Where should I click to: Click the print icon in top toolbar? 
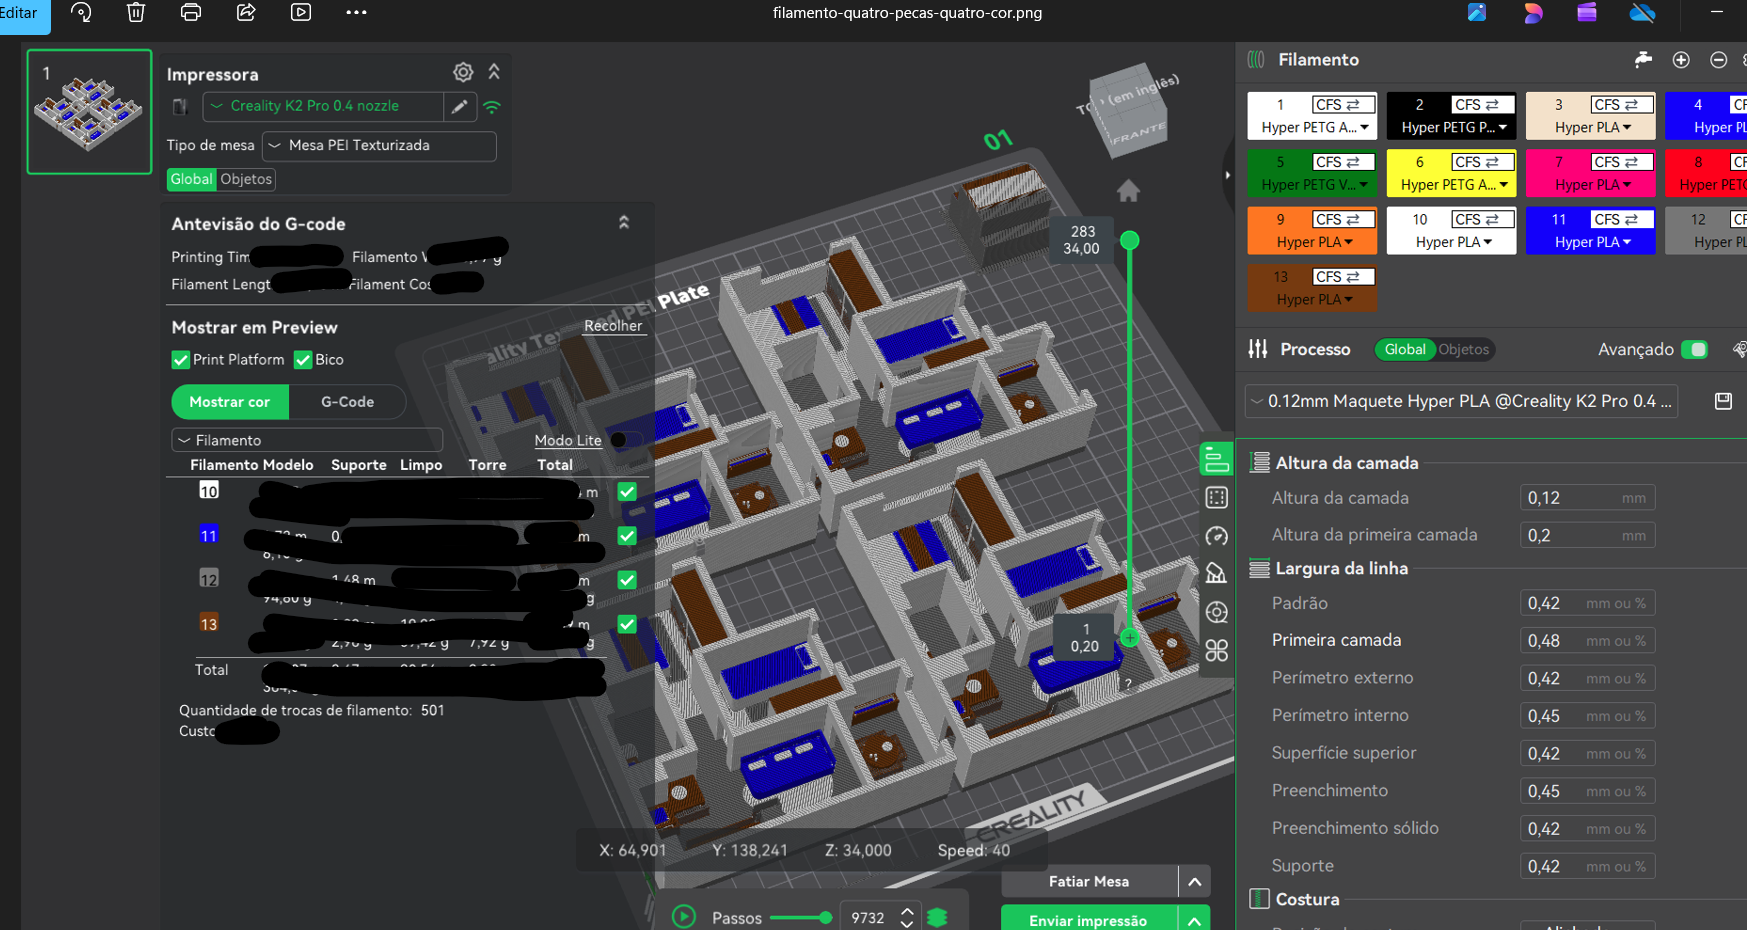click(x=191, y=12)
